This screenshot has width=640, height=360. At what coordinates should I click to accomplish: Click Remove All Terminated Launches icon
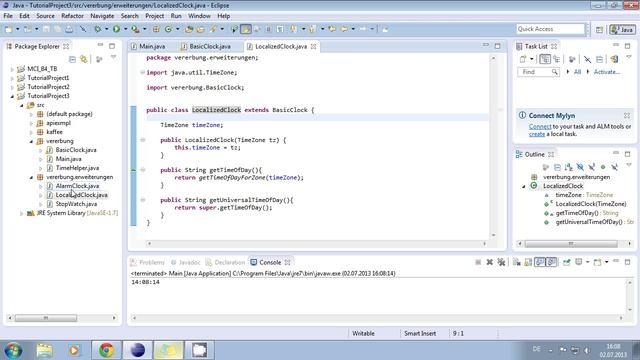pos(501,262)
